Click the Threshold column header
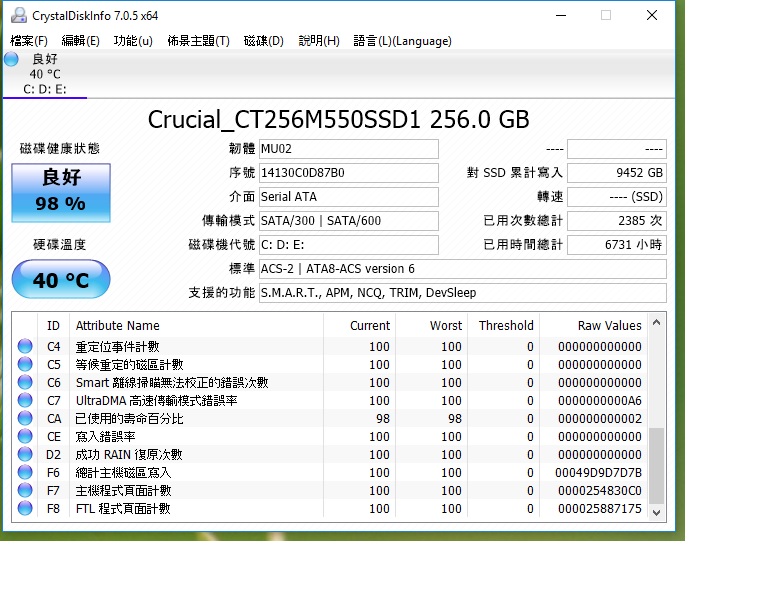 pyautogui.click(x=504, y=326)
